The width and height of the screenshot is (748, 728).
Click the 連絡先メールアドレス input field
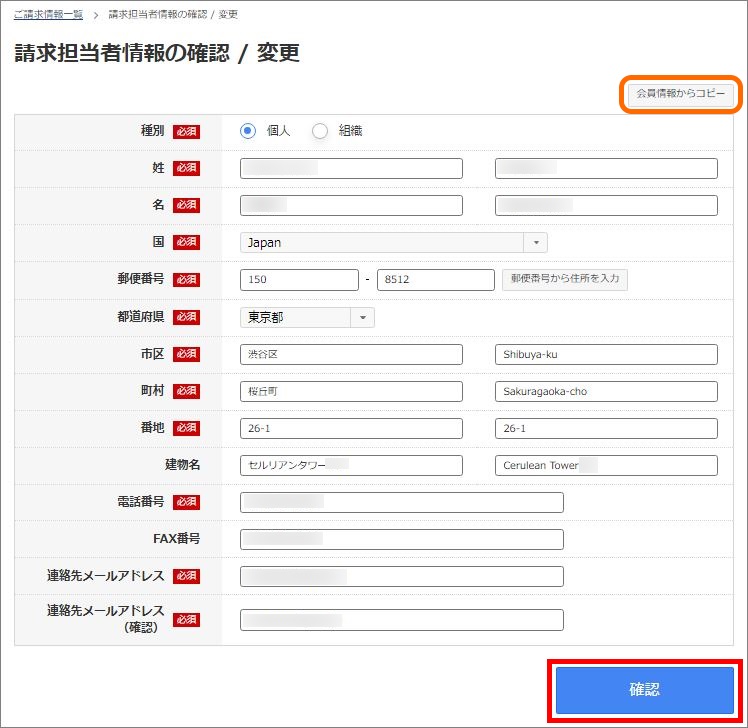[402, 576]
